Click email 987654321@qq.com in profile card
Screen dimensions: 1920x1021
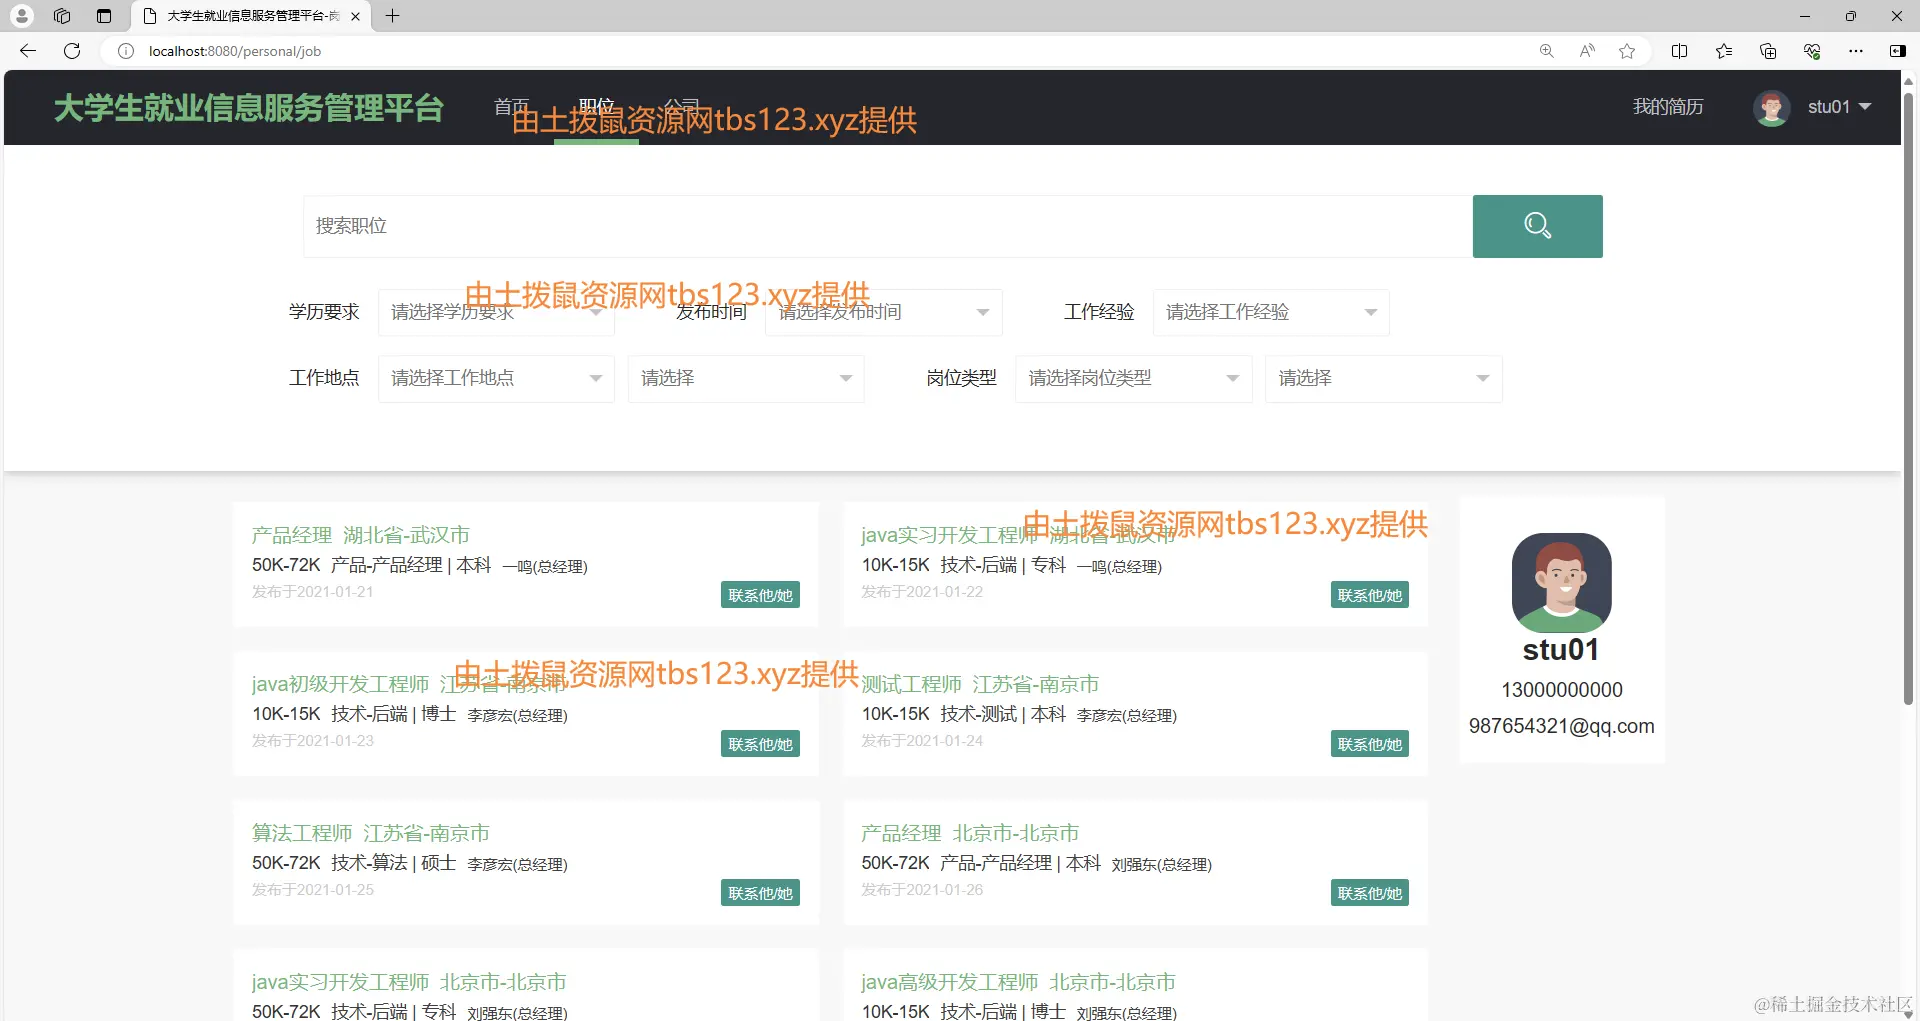point(1561,726)
